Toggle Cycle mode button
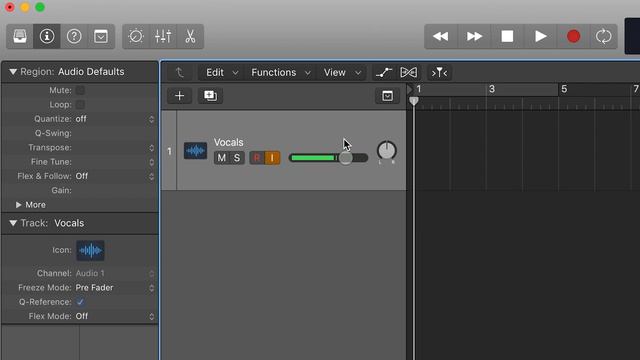 [604, 37]
